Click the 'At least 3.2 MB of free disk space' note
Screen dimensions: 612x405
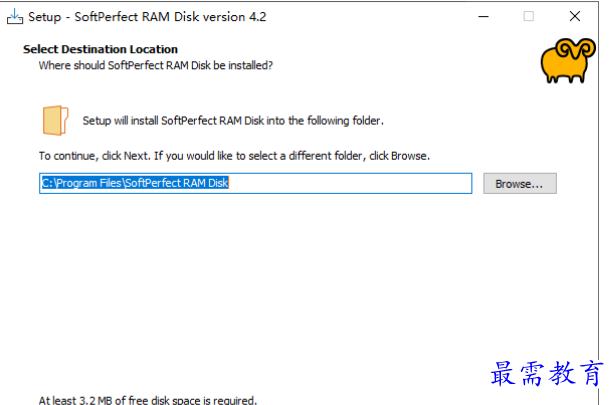tap(148, 400)
